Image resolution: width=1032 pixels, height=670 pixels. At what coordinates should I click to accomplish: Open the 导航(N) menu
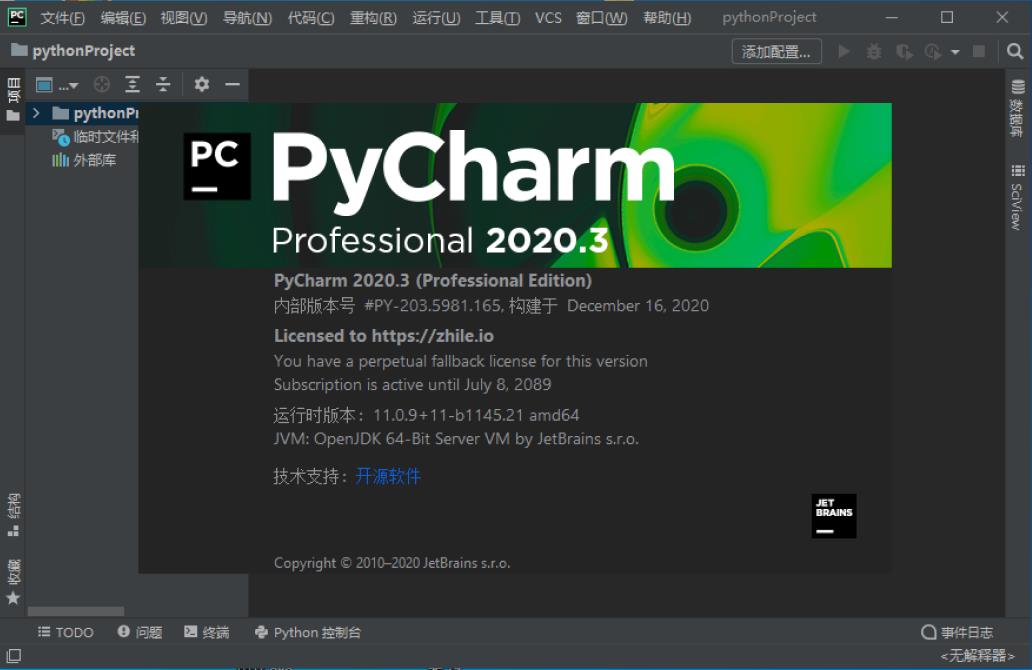pos(247,18)
